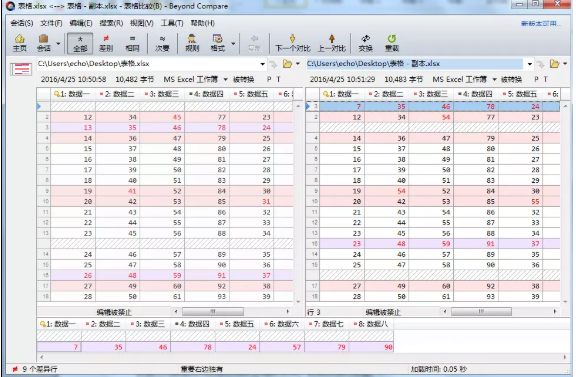Toggle 差别 show differences only
This screenshot has width=576, height=377.
(106, 43)
